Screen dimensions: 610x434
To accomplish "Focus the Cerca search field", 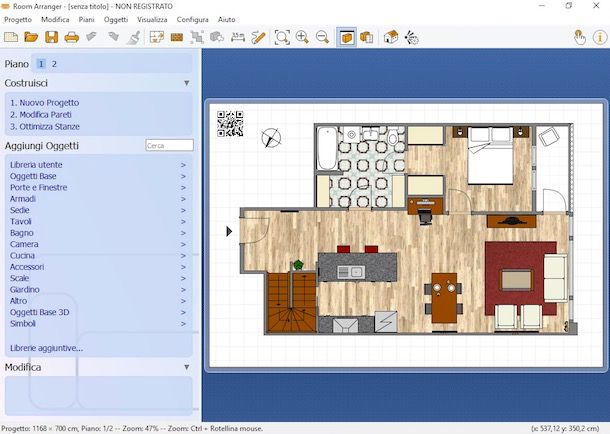I will pos(169,145).
